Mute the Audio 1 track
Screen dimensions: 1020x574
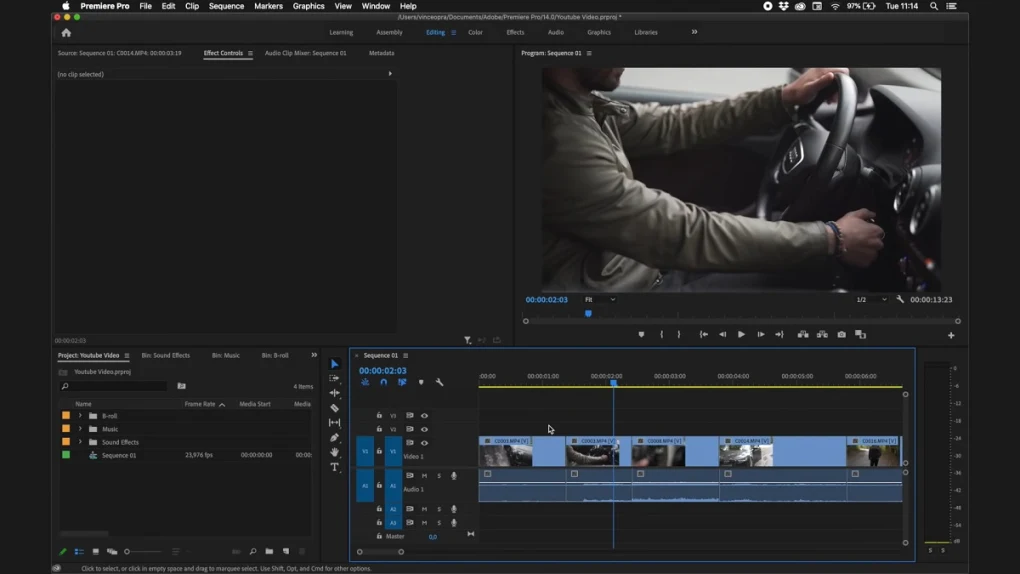point(424,476)
